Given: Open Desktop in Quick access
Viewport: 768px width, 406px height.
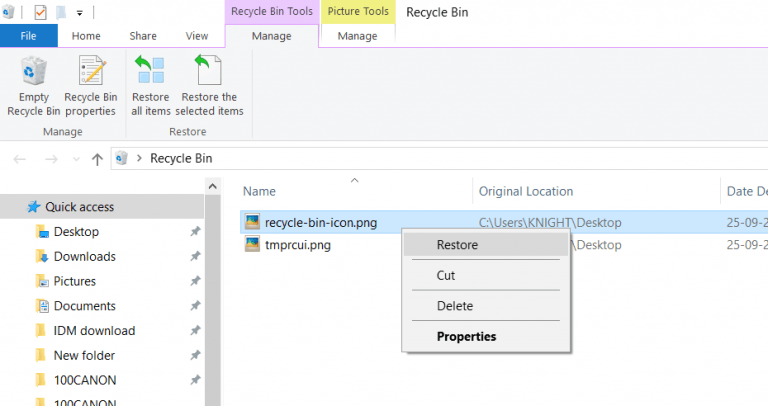Looking at the screenshot, I should [x=76, y=231].
